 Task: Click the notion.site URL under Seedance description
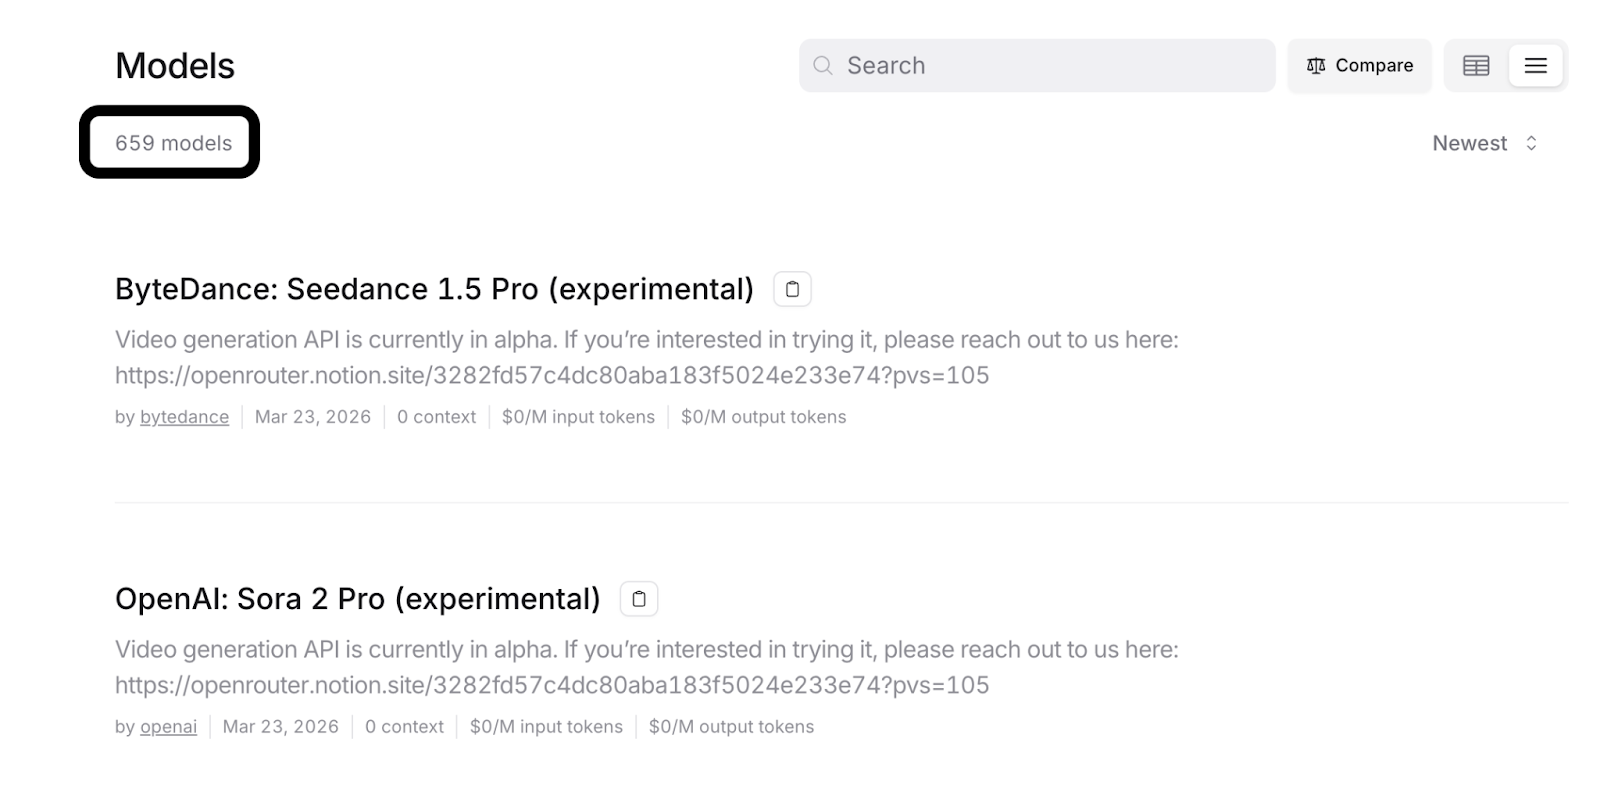(552, 375)
